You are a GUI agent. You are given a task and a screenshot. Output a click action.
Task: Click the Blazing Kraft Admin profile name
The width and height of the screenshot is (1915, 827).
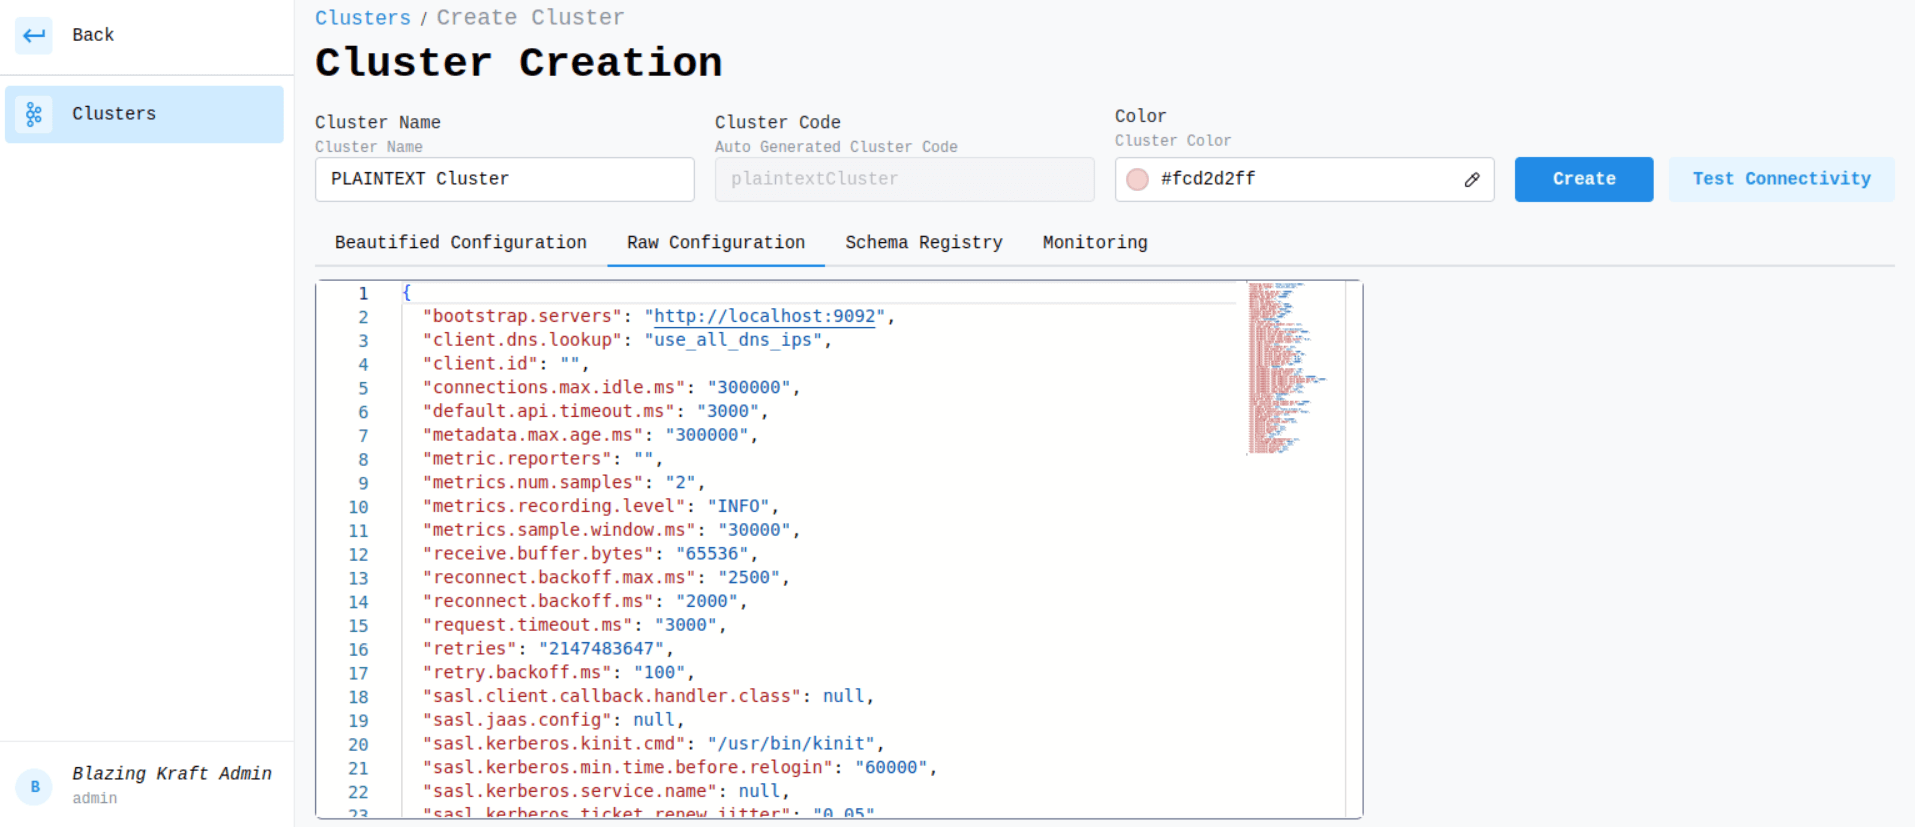[x=171, y=773]
